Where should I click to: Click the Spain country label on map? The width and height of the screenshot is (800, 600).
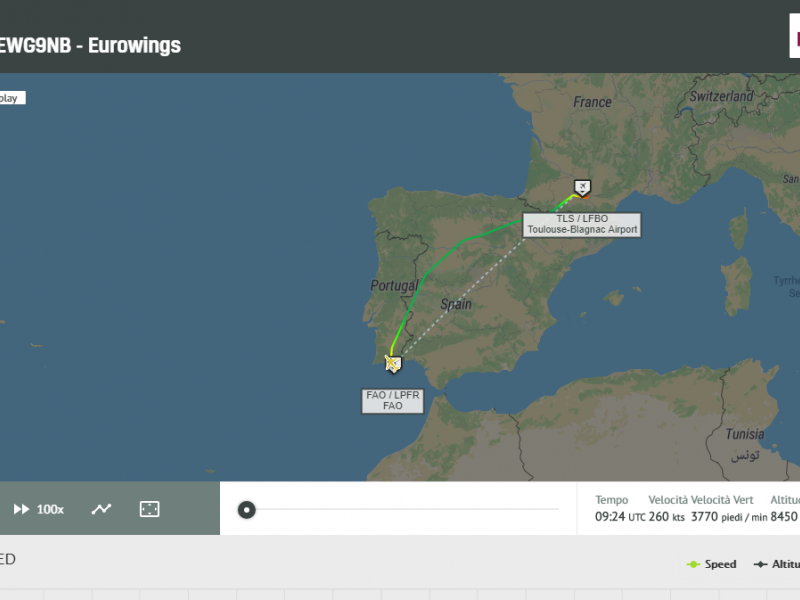point(456,304)
